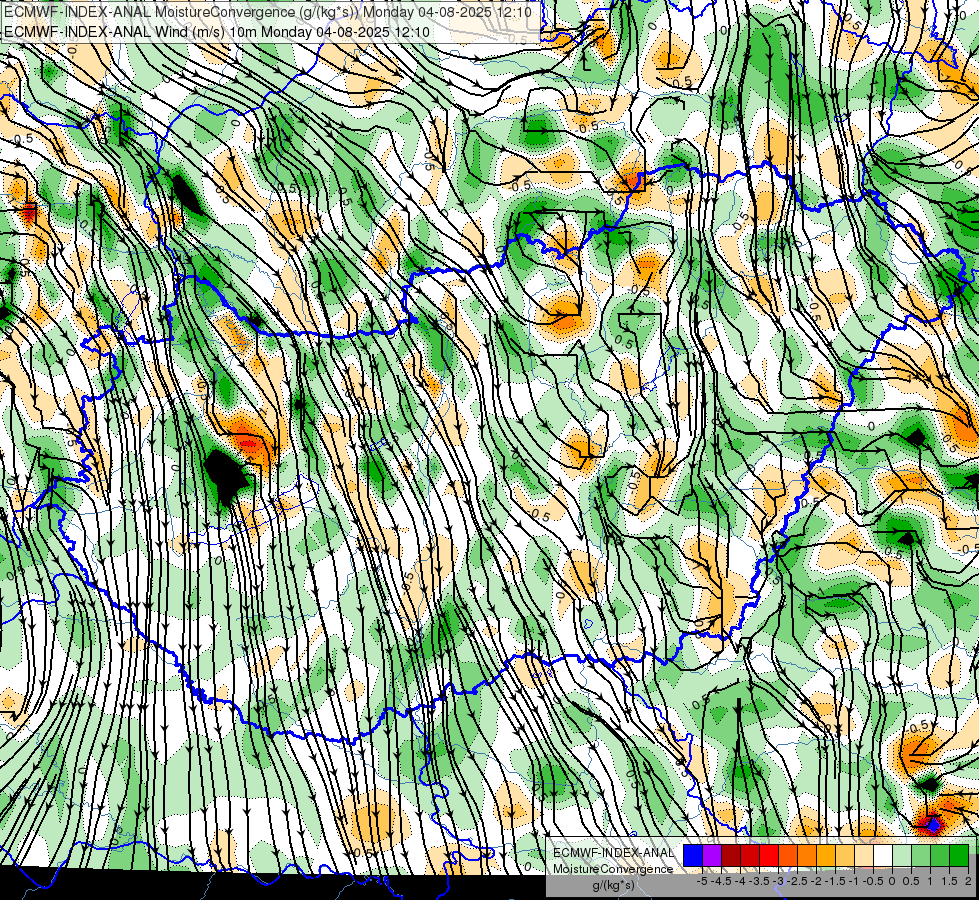Click the pale peach swatch between -1 and -0.5
Viewport: 979px width, 900px height.
(x=864, y=856)
